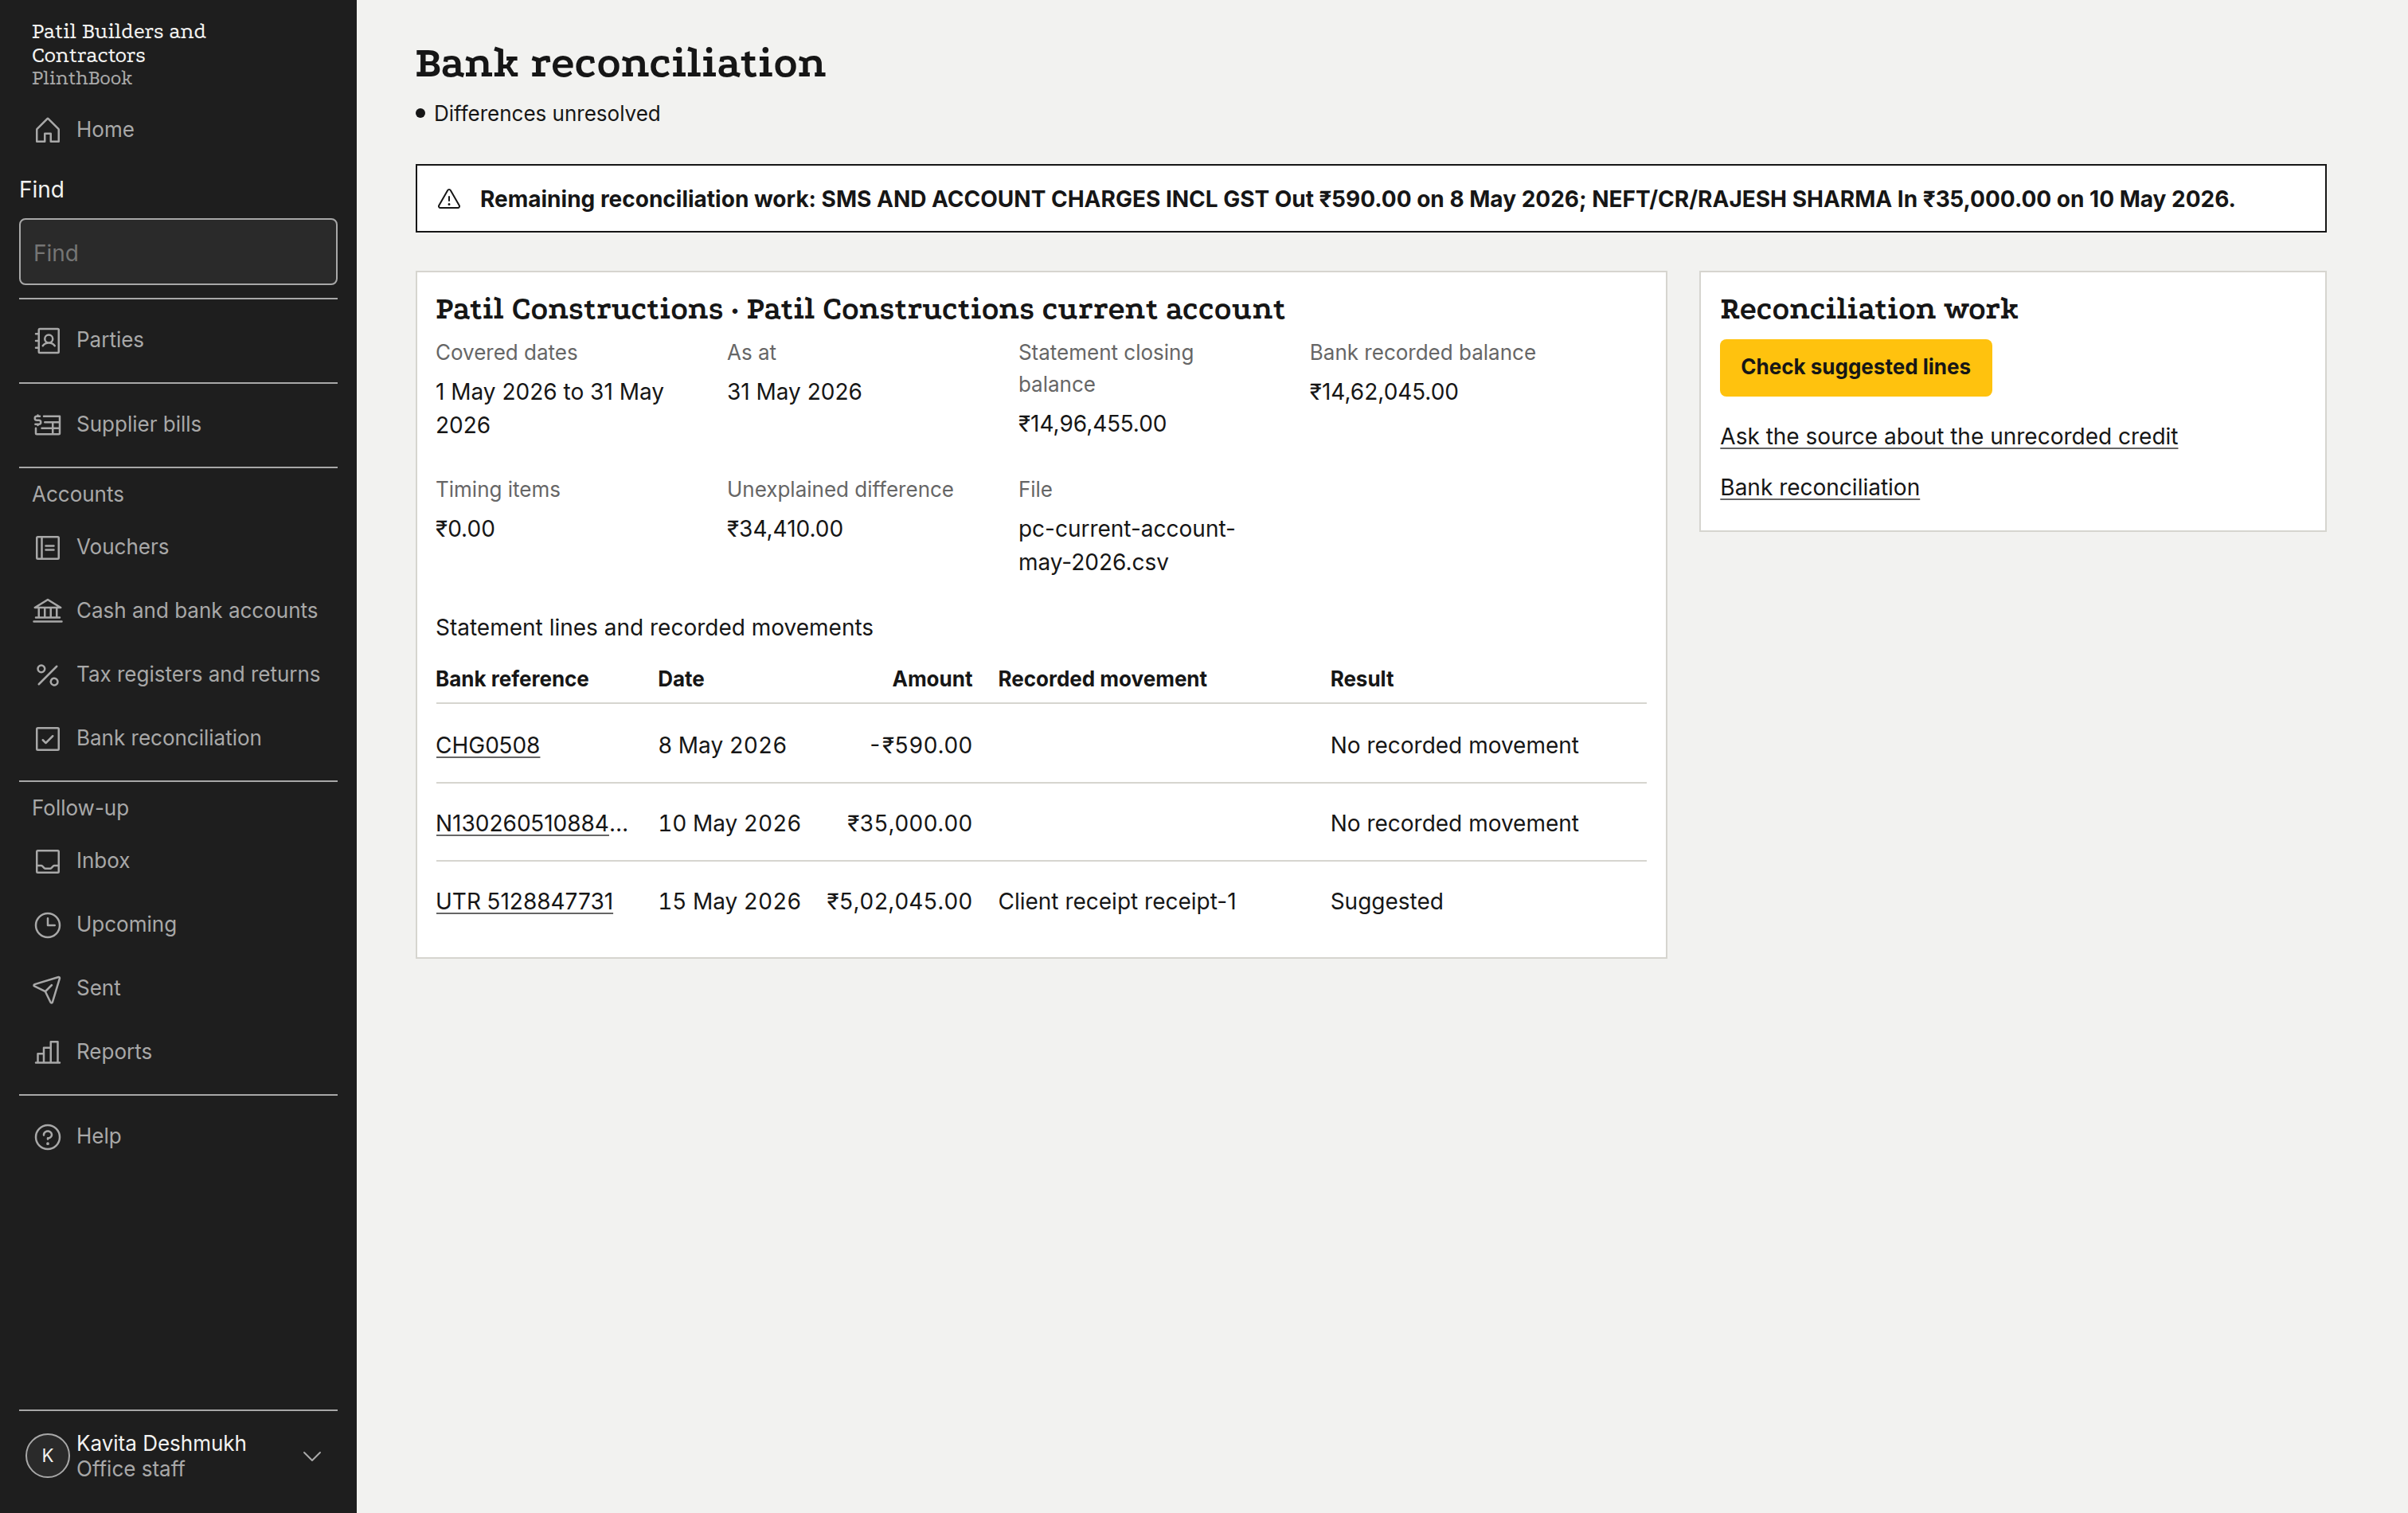Go to Reports label

point(114,1052)
